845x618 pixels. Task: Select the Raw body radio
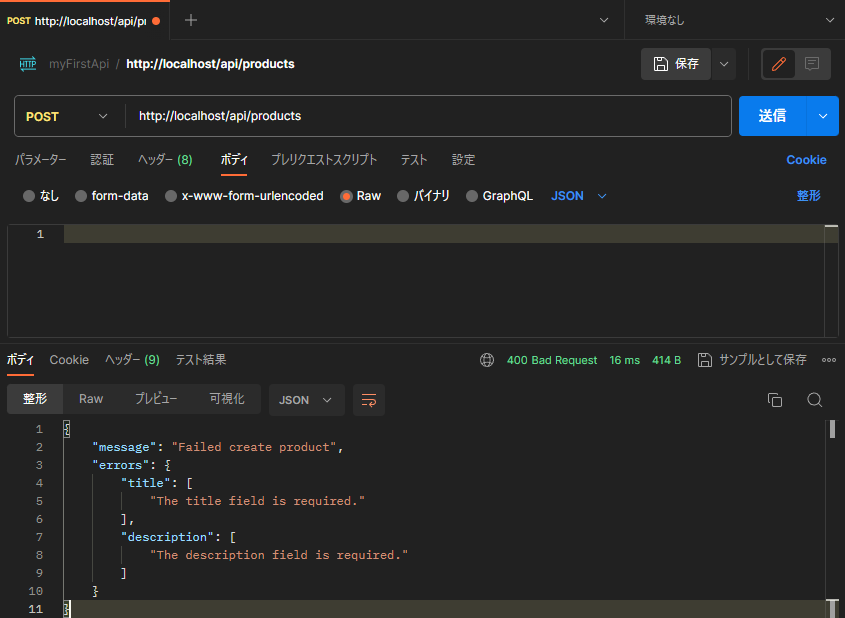point(346,196)
